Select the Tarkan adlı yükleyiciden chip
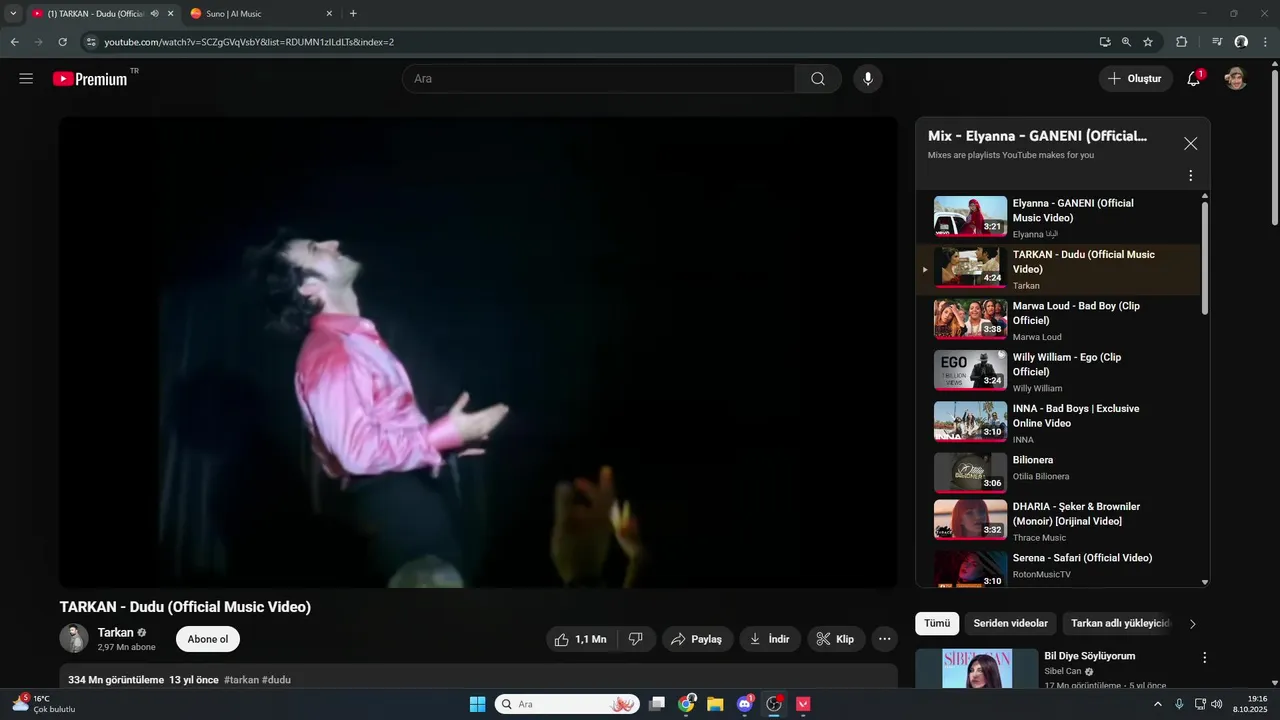 coord(1120,623)
